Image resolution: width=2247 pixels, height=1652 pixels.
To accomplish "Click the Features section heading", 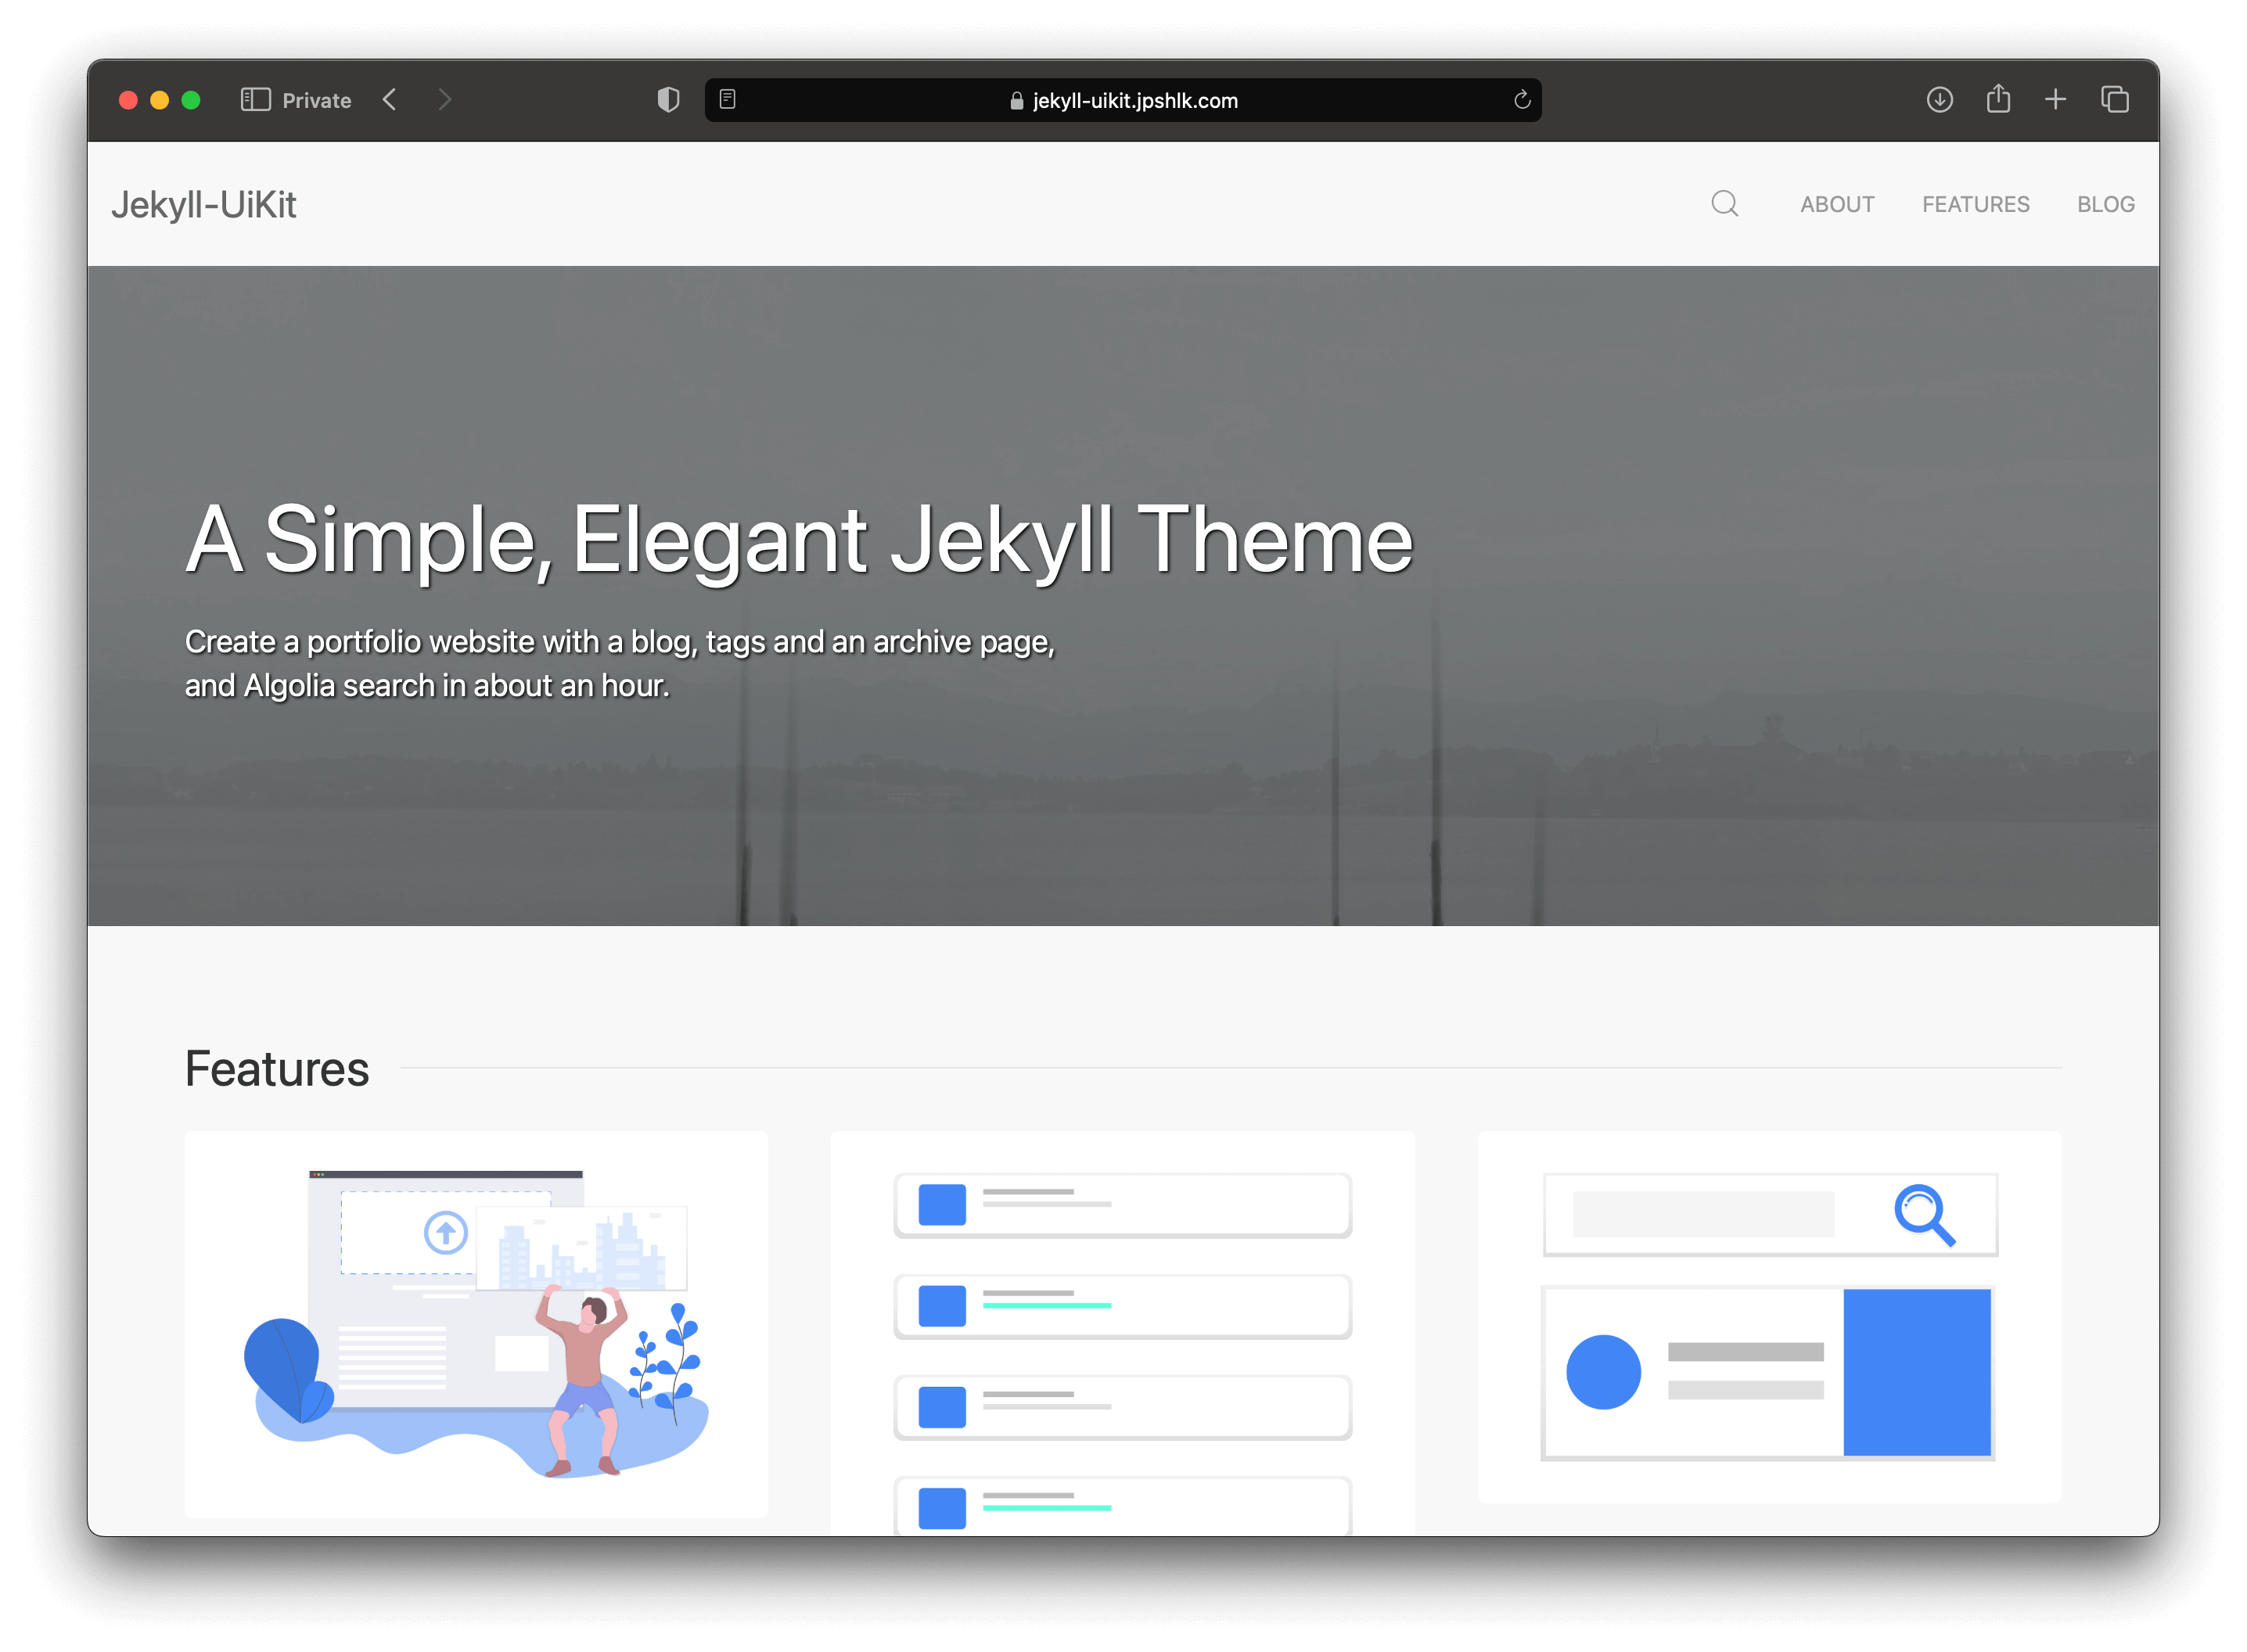I will pyautogui.click(x=277, y=1068).
